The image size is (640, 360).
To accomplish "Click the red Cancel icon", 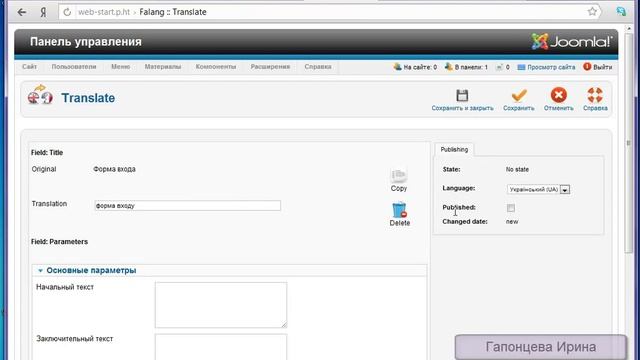I will tap(558, 95).
